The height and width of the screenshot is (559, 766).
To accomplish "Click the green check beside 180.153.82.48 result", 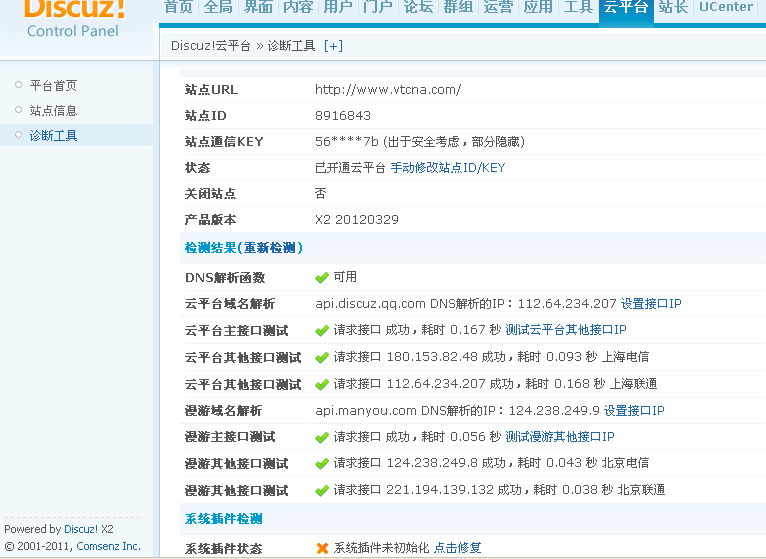I will (x=322, y=358).
